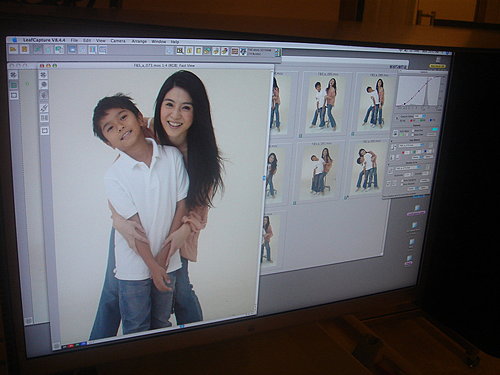The width and height of the screenshot is (500, 375).
Task: Open the curve channel popup menu below the graph
Action: pyautogui.click(x=420, y=116)
